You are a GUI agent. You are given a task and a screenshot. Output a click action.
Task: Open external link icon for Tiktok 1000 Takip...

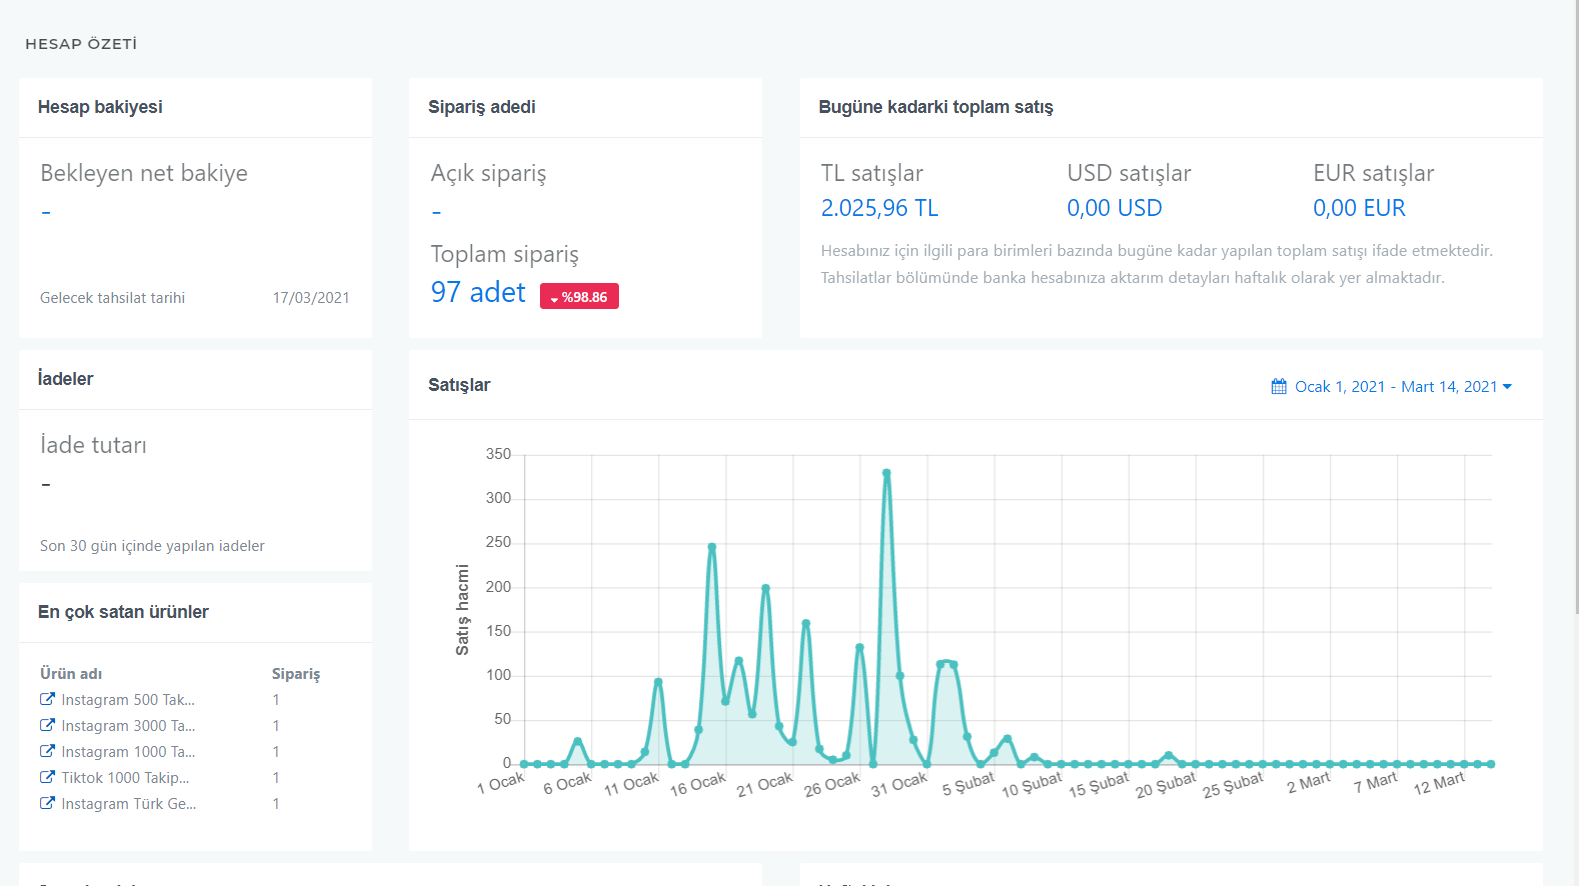[x=47, y=777]
